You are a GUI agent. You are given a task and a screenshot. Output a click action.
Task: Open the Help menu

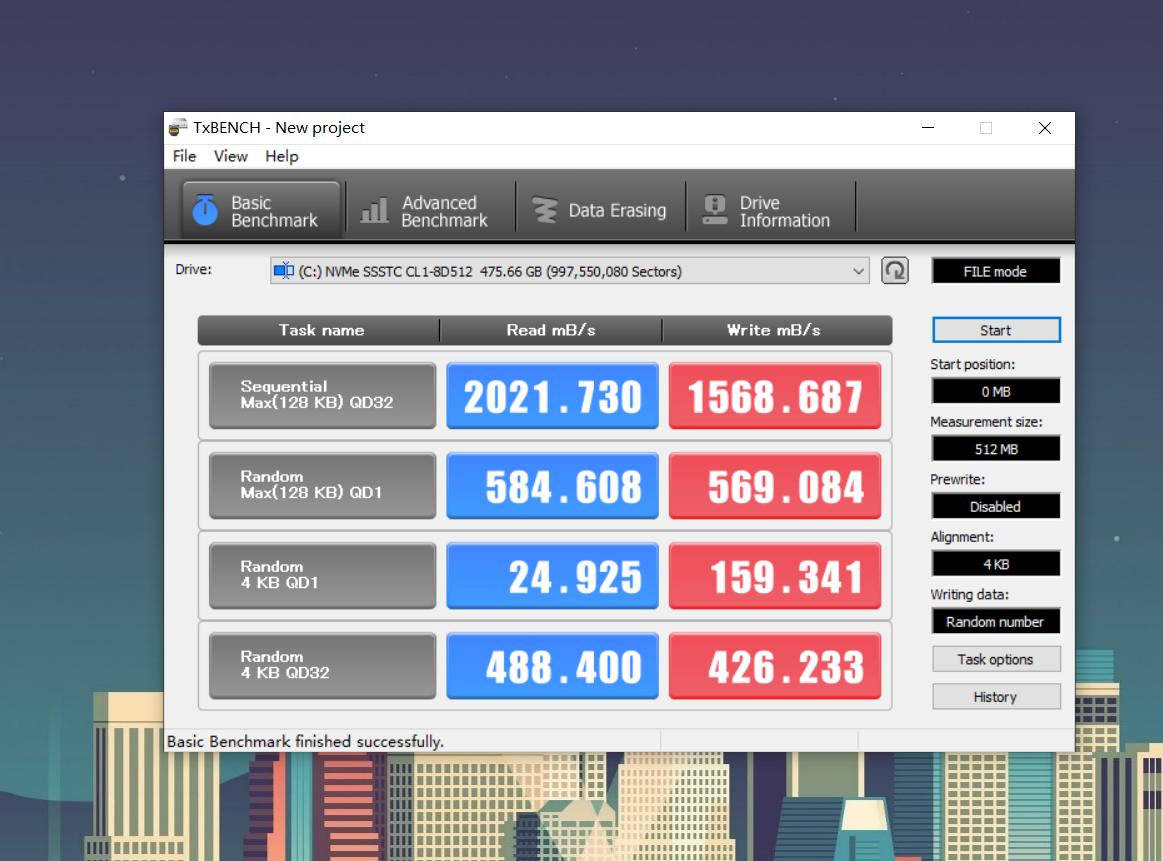click(x=282, y=156)
